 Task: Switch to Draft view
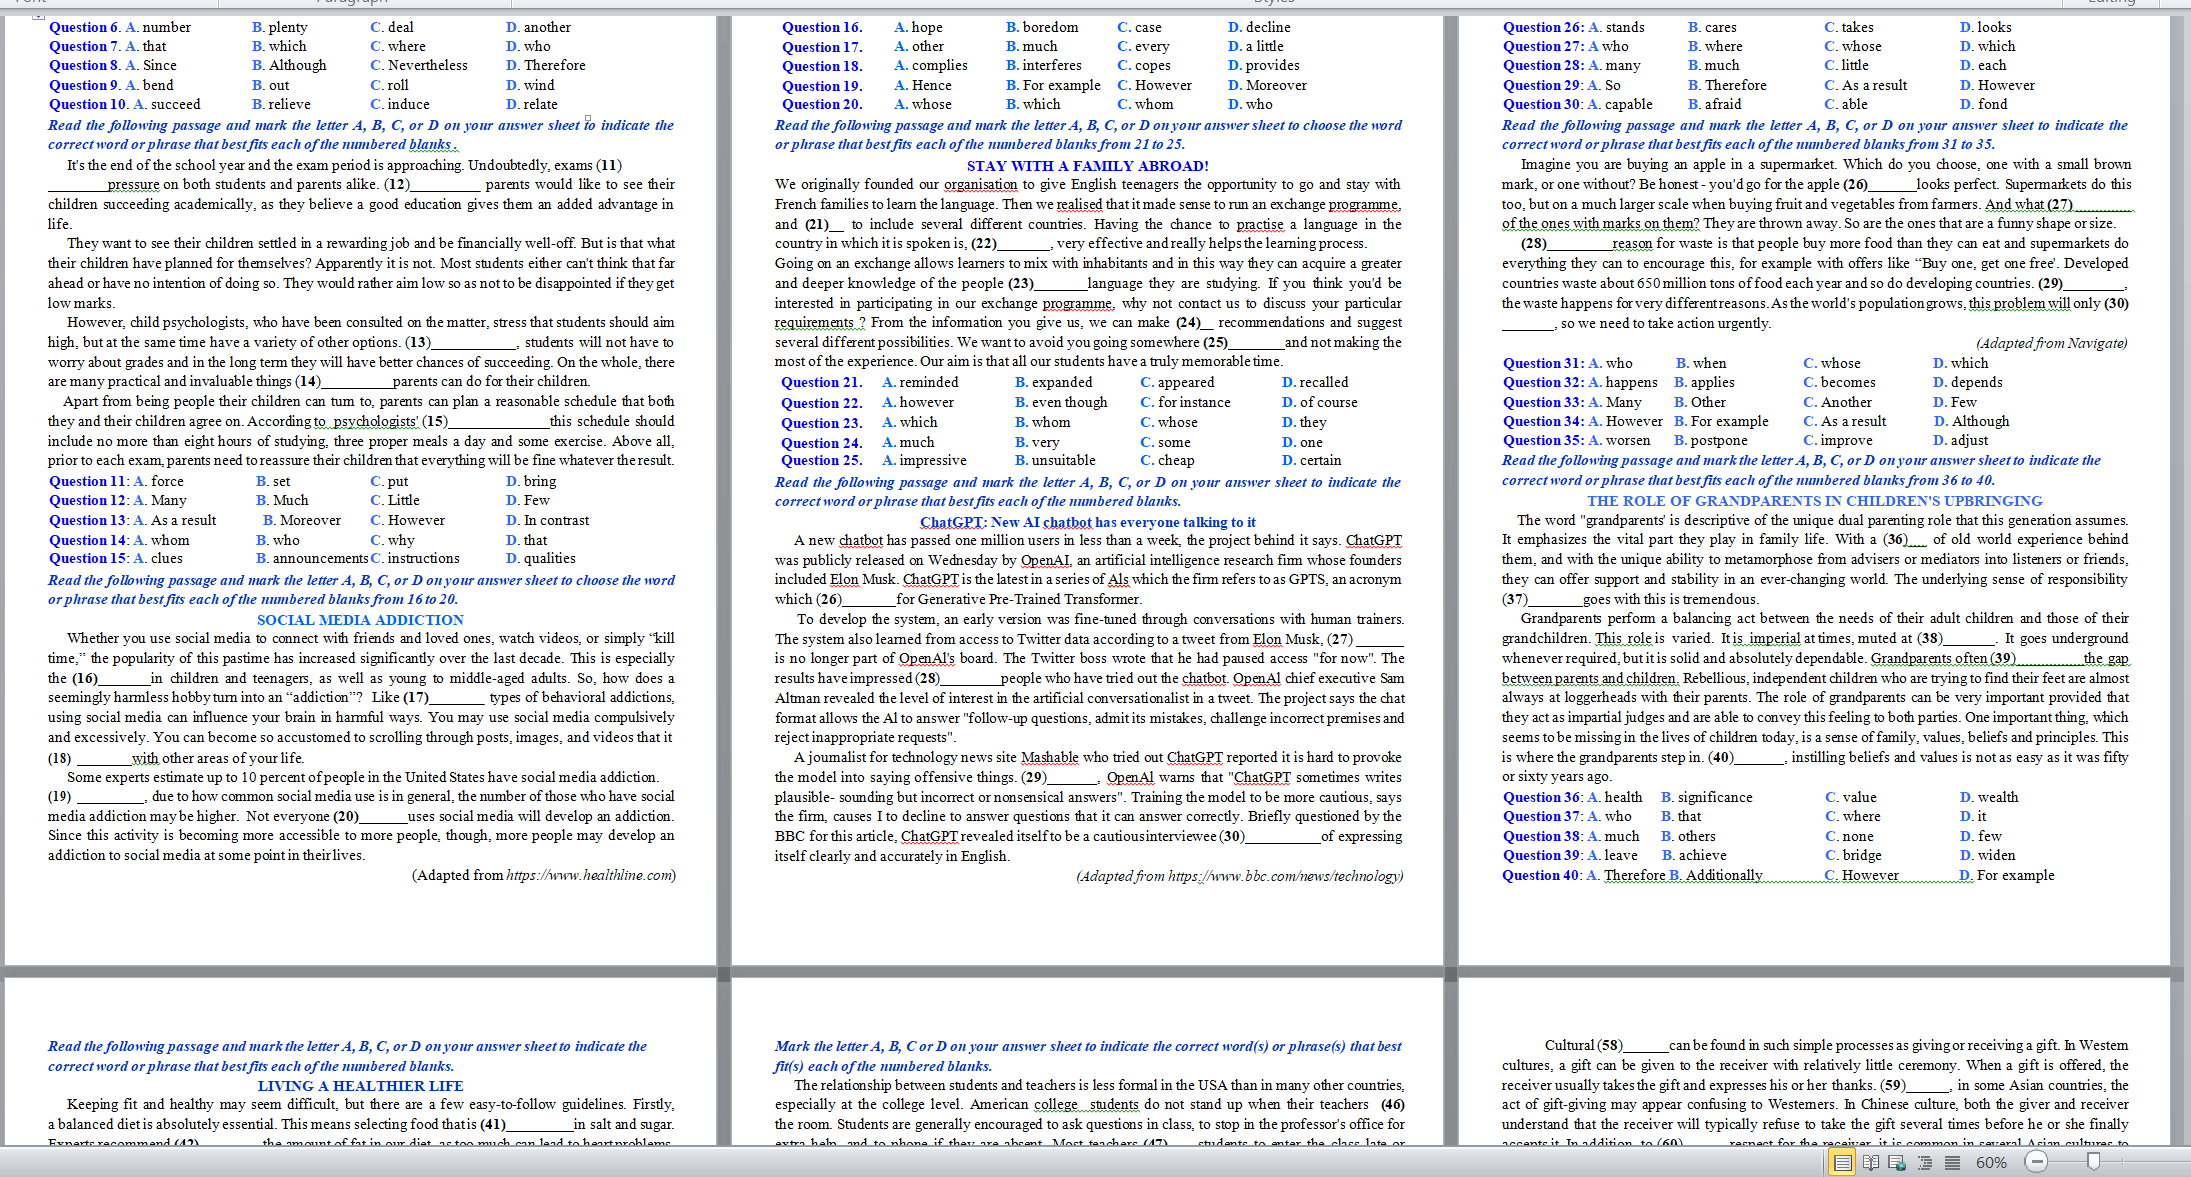(1952, 1162)
